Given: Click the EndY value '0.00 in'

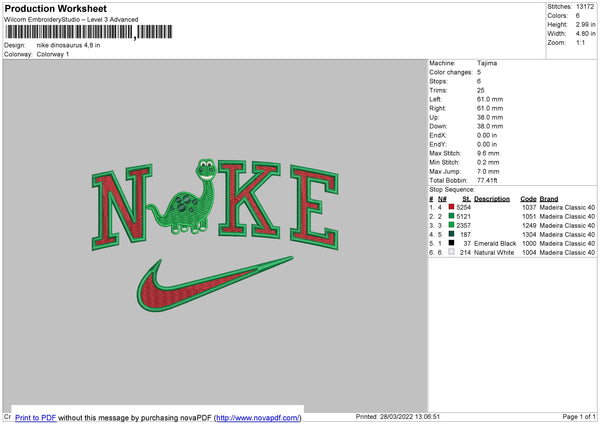Looking at the screenshot, I should point(487,145).
